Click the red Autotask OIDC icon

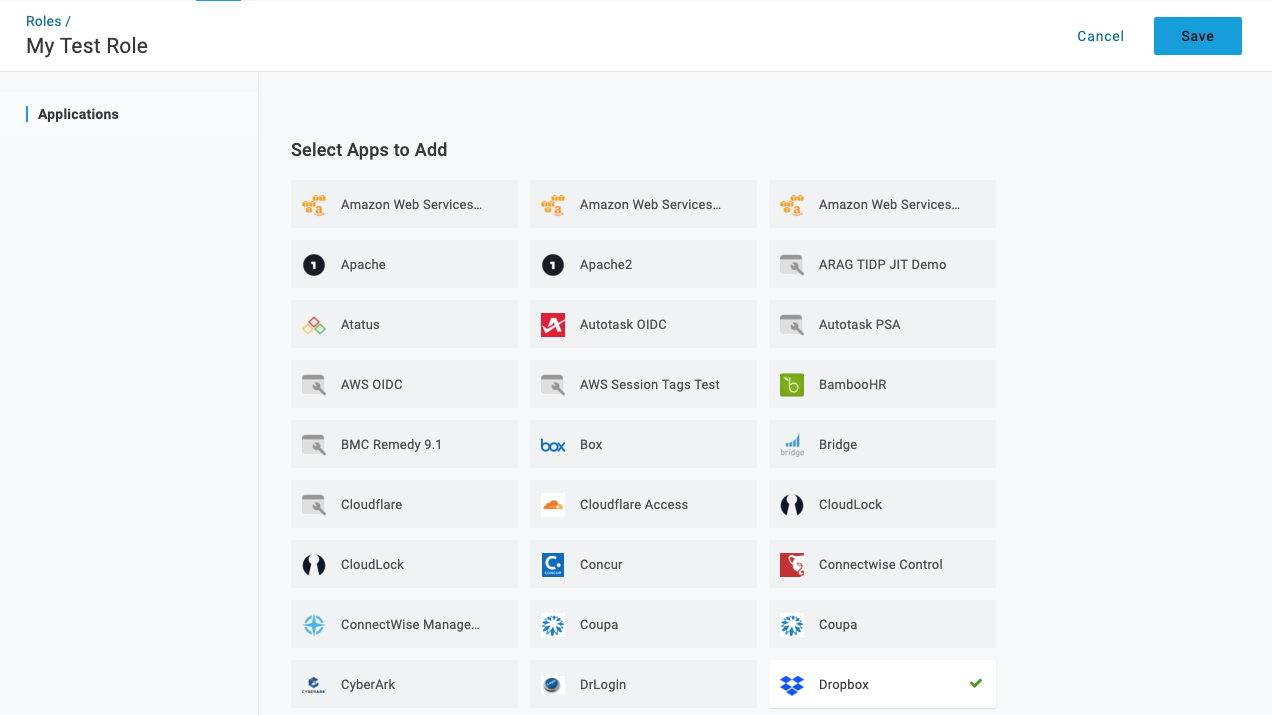click(x=553, y=325)
